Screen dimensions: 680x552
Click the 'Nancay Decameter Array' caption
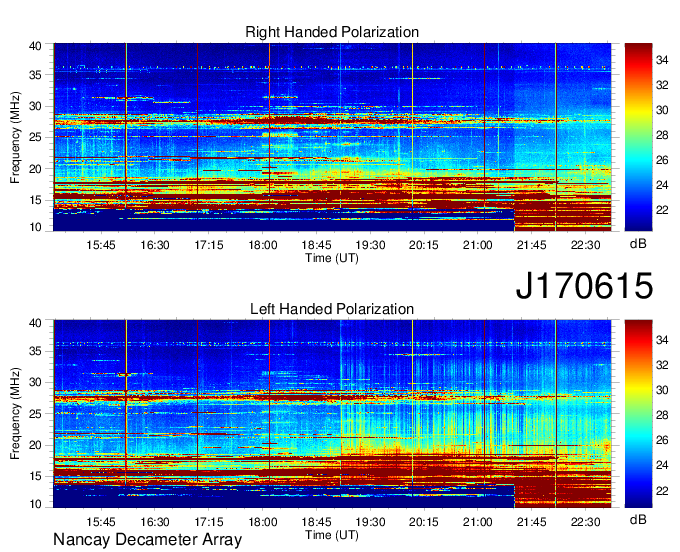(x=147, y=539)
